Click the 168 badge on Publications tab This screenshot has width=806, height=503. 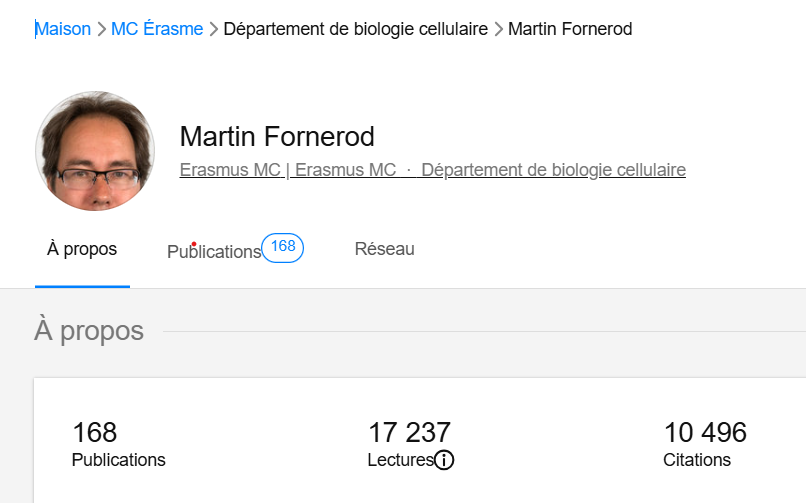coord(283,247)
